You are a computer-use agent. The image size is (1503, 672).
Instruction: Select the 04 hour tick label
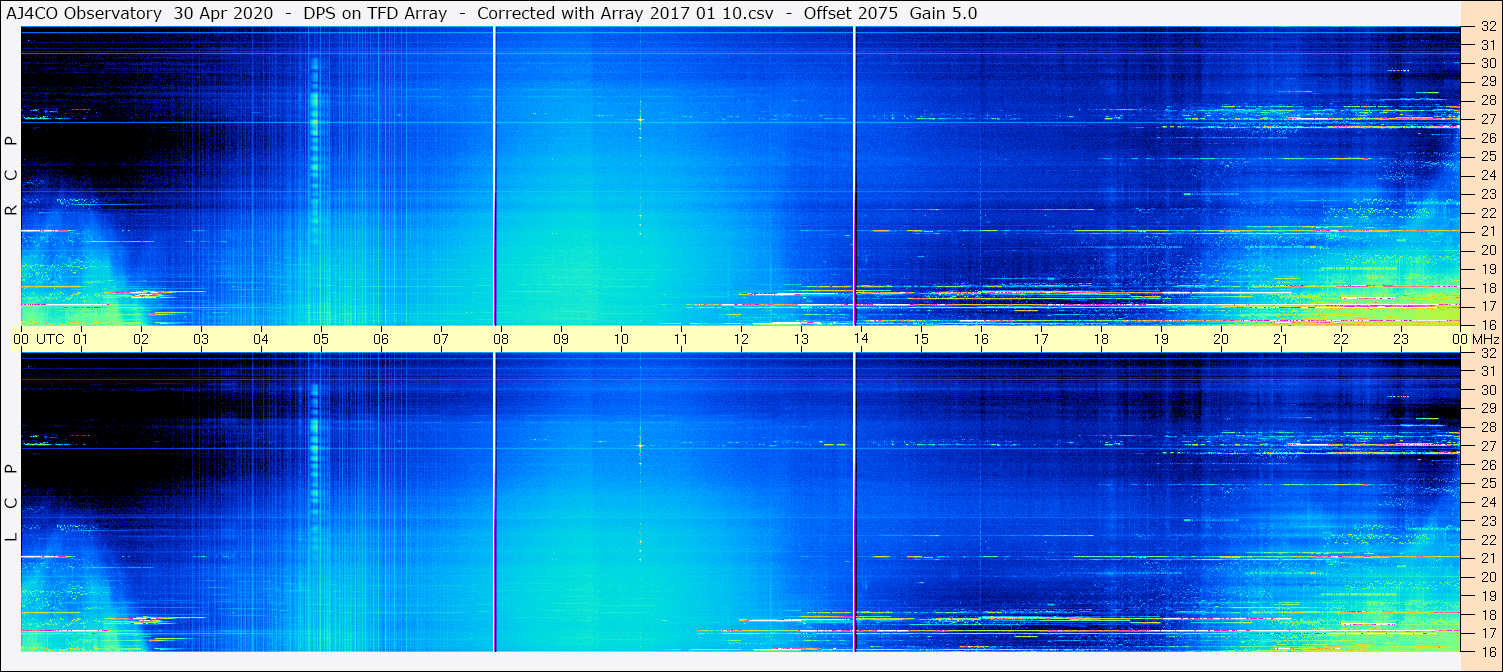tap(261, 340)
